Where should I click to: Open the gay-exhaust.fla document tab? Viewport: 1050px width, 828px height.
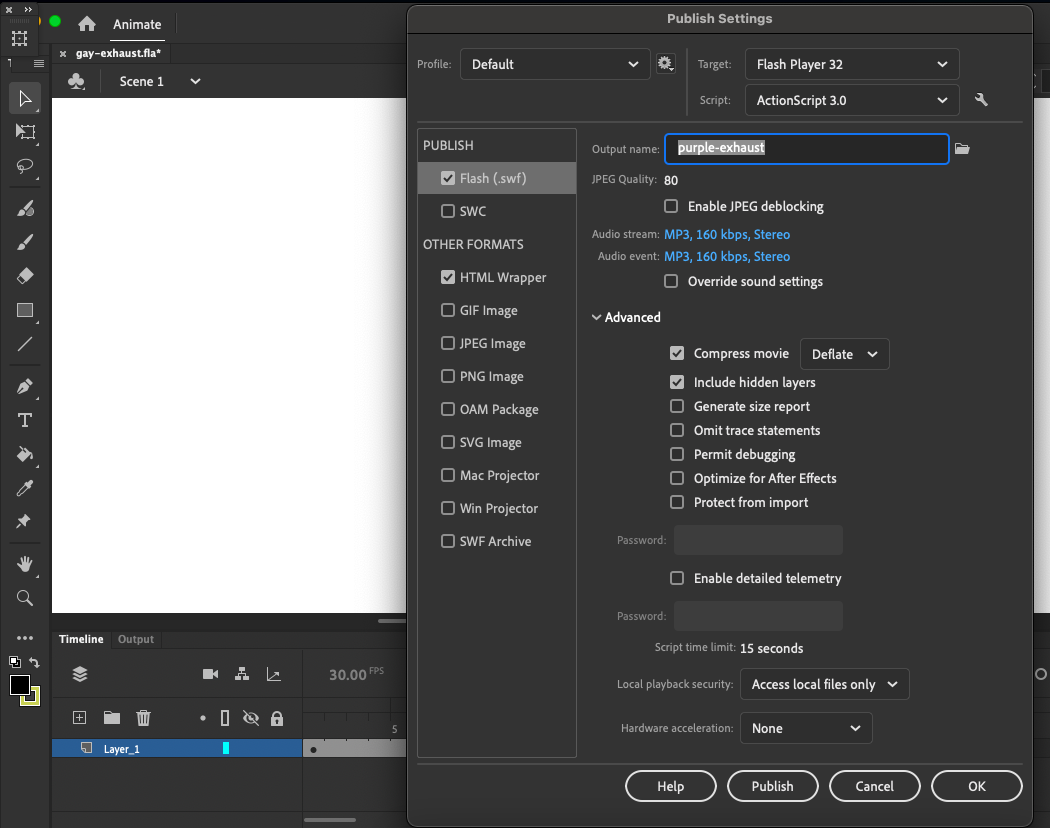pyautogui.click(x=117, y=53)
